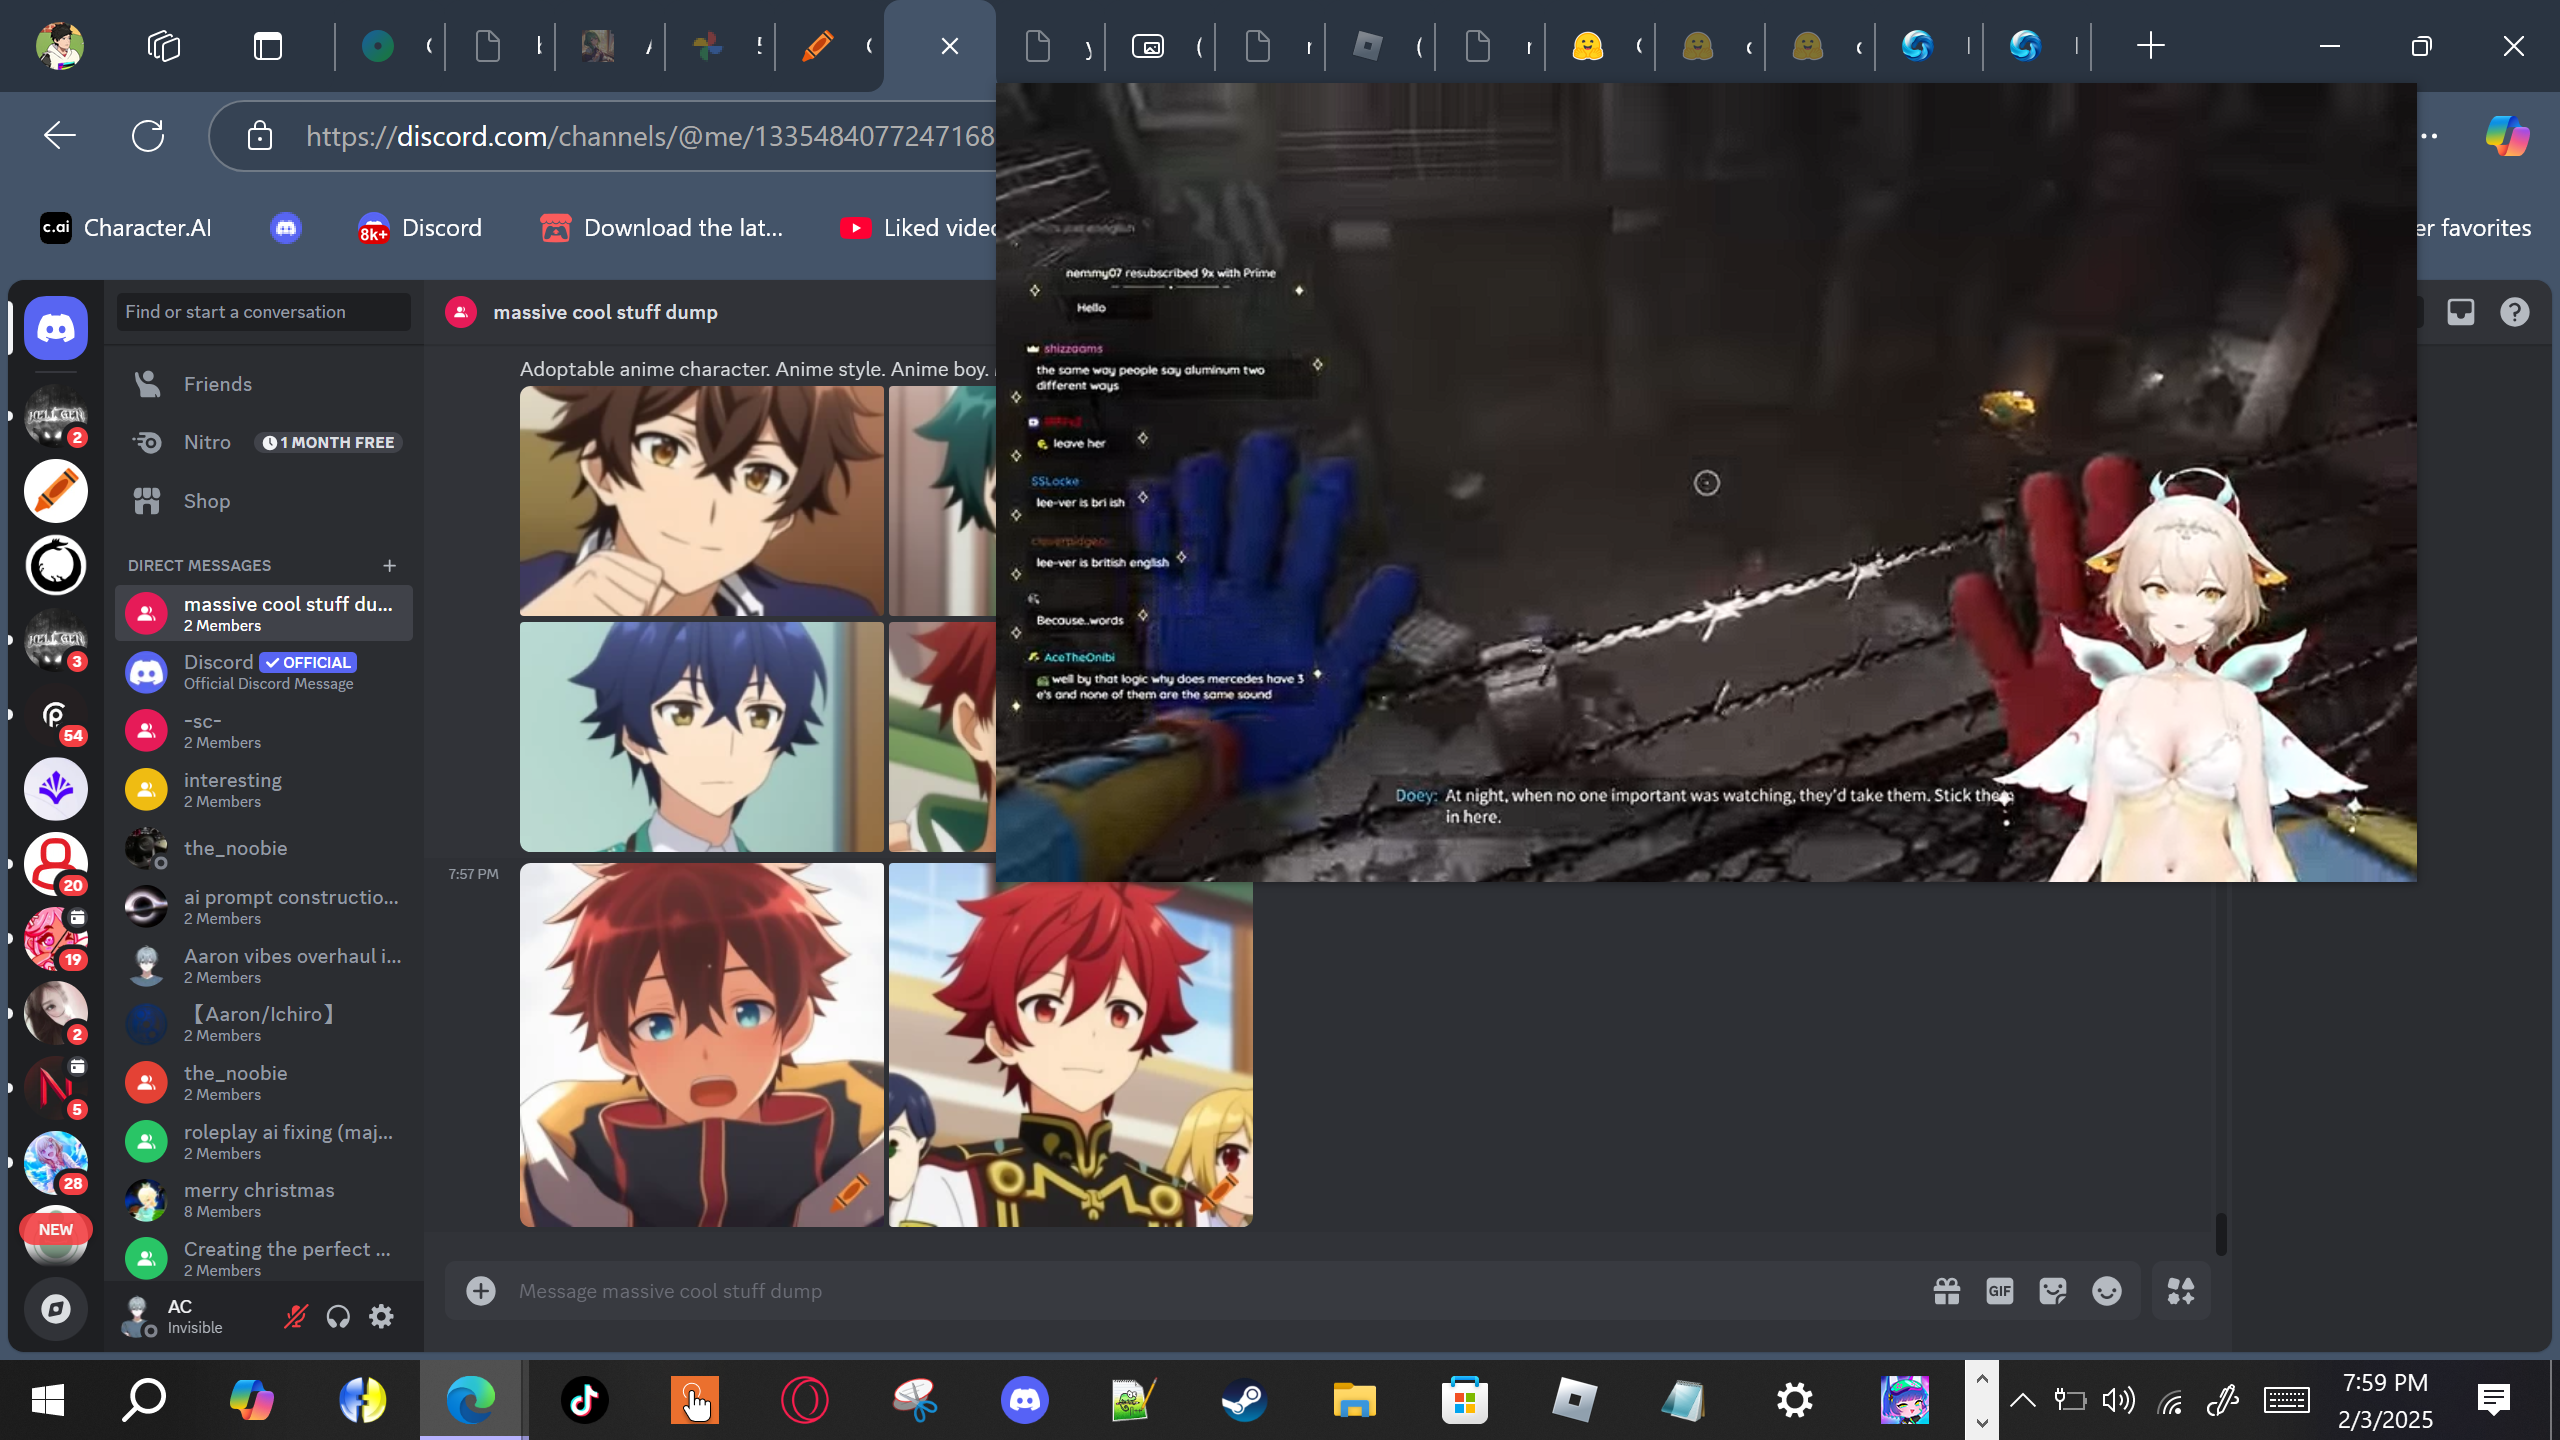Refresh the Discord page in Edge

point(148,135)
